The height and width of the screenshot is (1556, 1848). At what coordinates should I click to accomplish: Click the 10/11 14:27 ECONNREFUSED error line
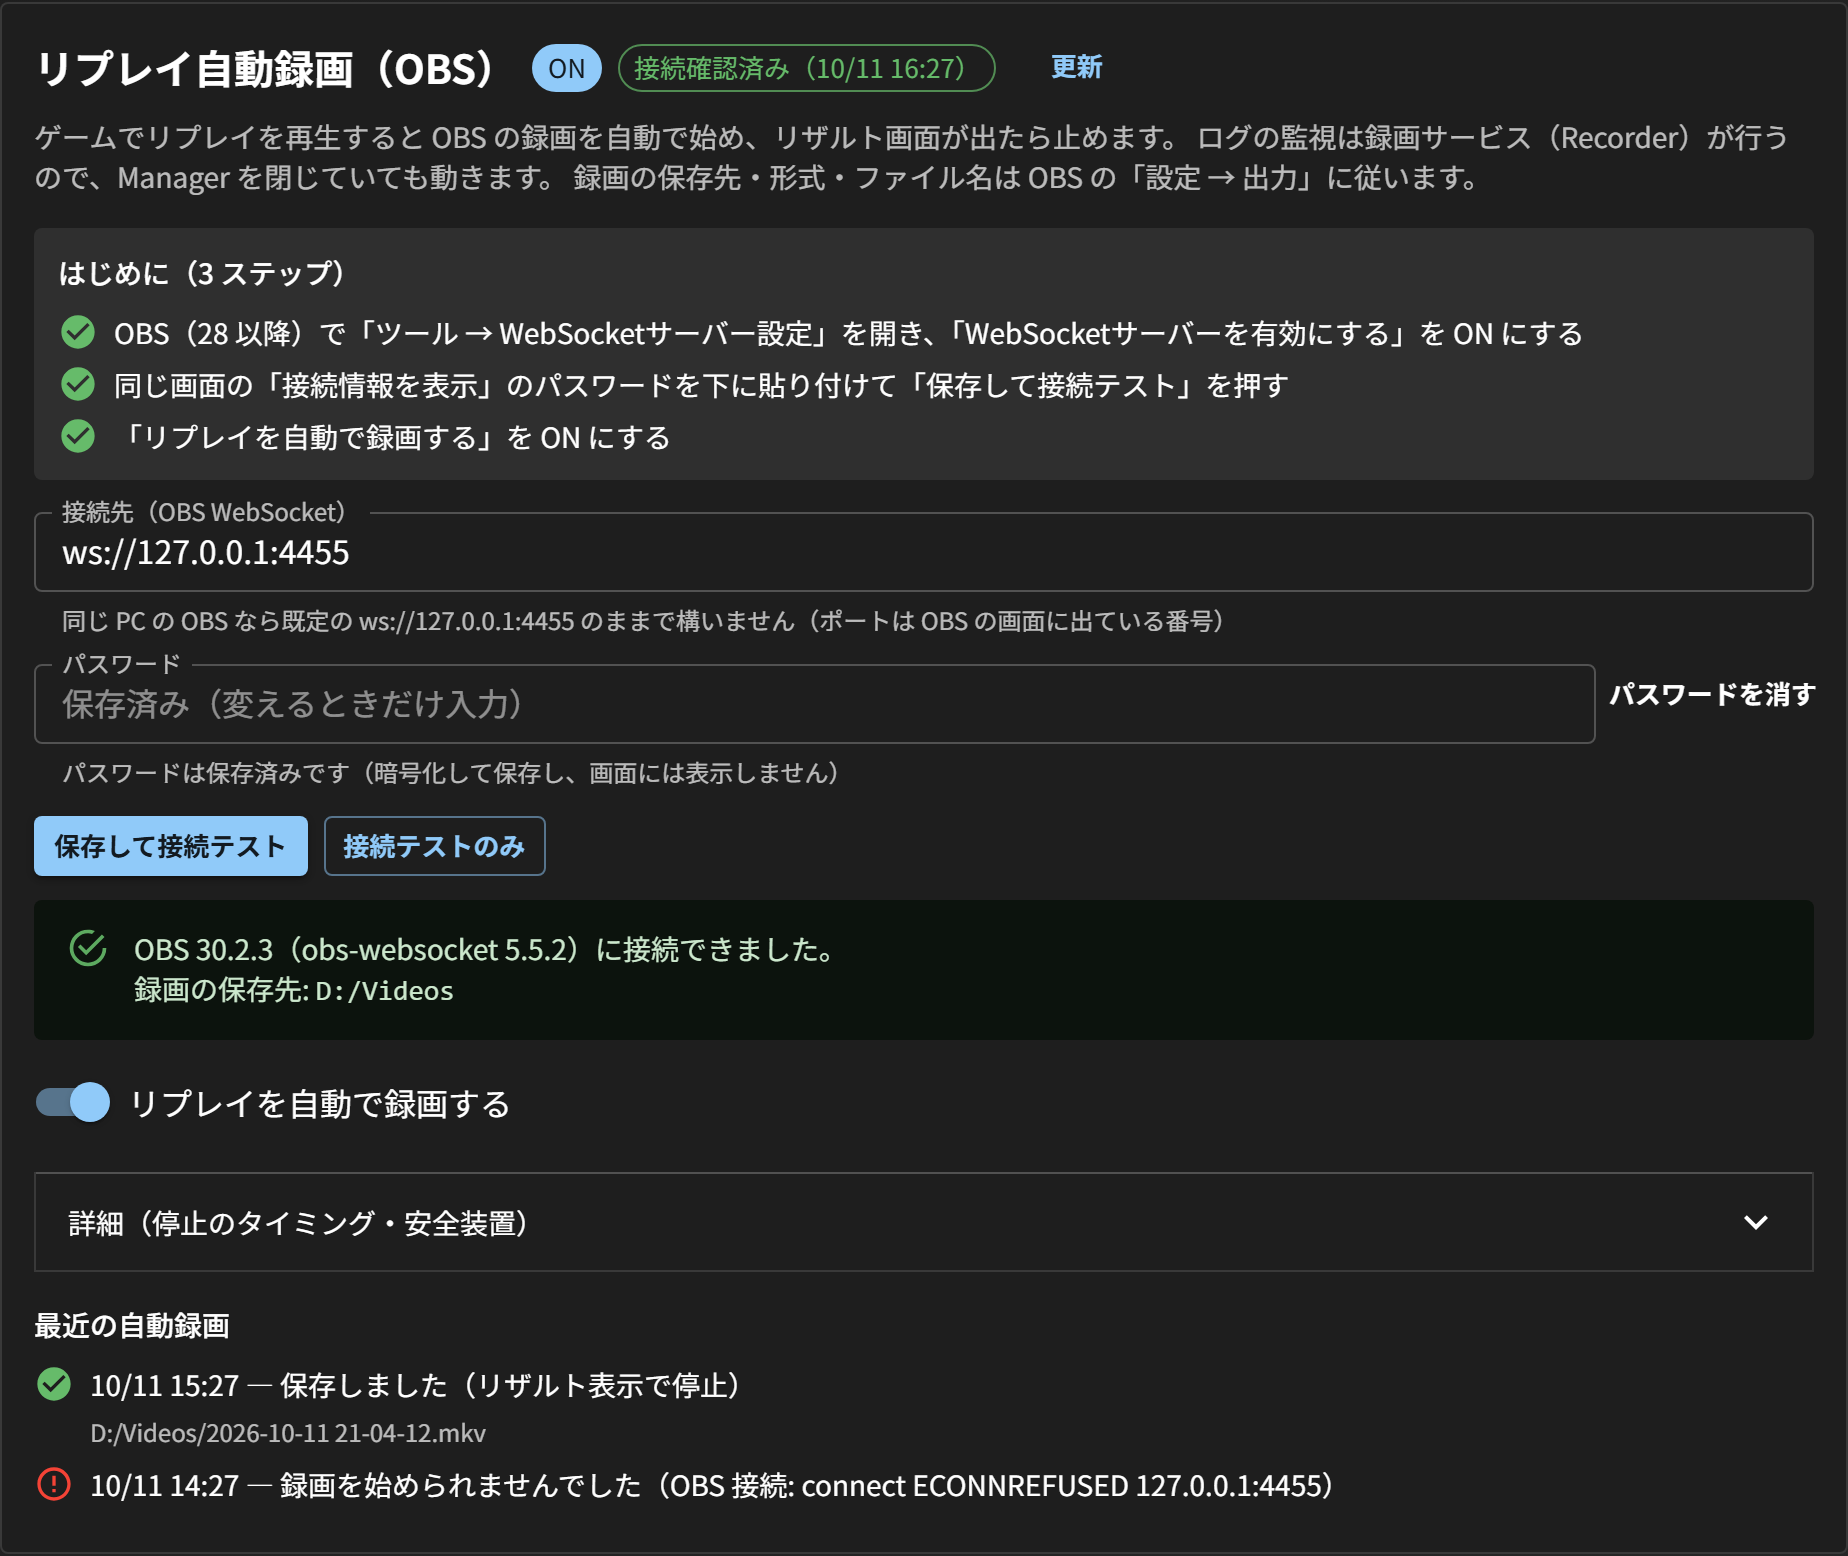point(711,1485)
